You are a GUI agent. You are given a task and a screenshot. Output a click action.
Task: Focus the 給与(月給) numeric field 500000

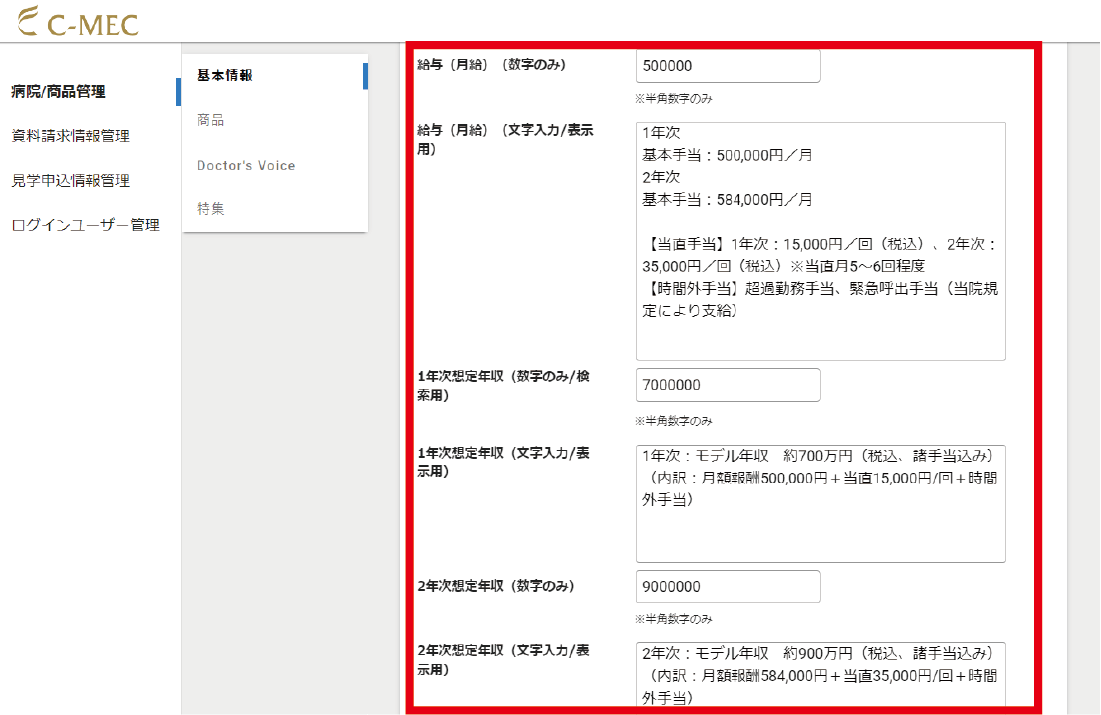pyautogui.click(x=728, y=66)
